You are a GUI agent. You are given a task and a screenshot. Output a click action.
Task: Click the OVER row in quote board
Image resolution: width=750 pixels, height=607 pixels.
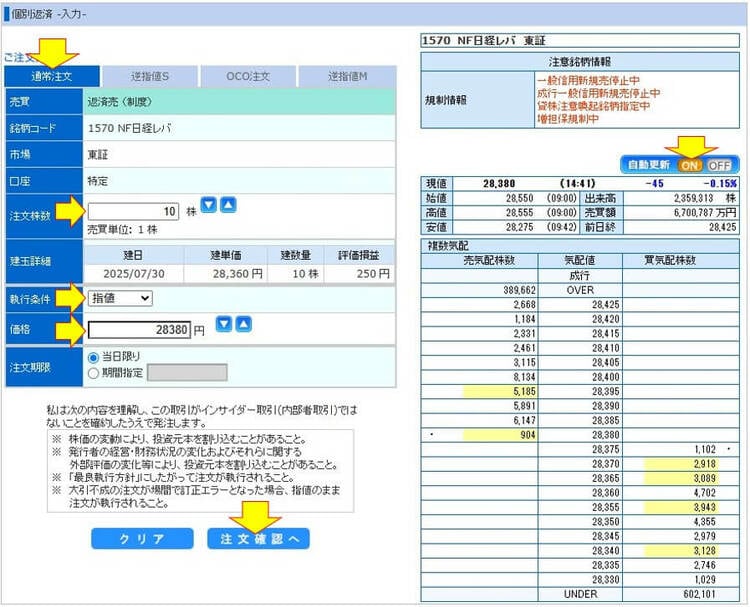[x=580, y=290]
